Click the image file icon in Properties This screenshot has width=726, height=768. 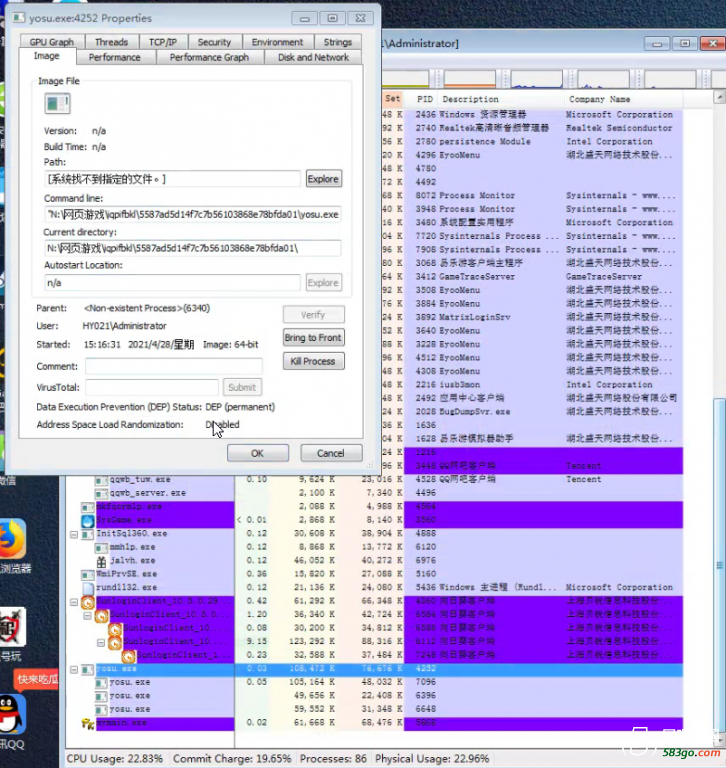57,103
